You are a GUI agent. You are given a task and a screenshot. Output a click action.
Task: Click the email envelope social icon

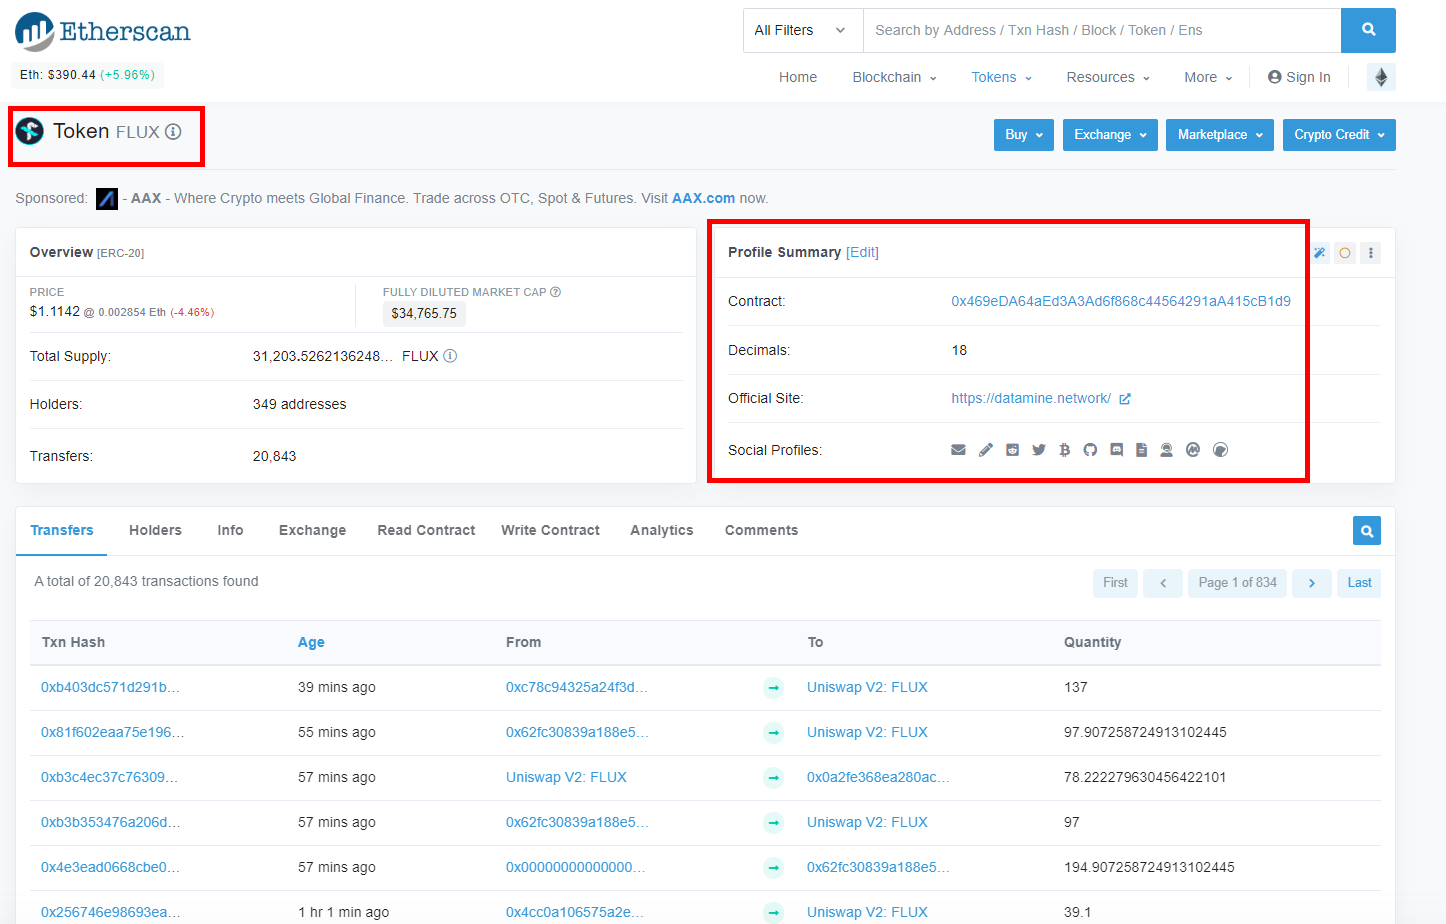coord(958,450)
